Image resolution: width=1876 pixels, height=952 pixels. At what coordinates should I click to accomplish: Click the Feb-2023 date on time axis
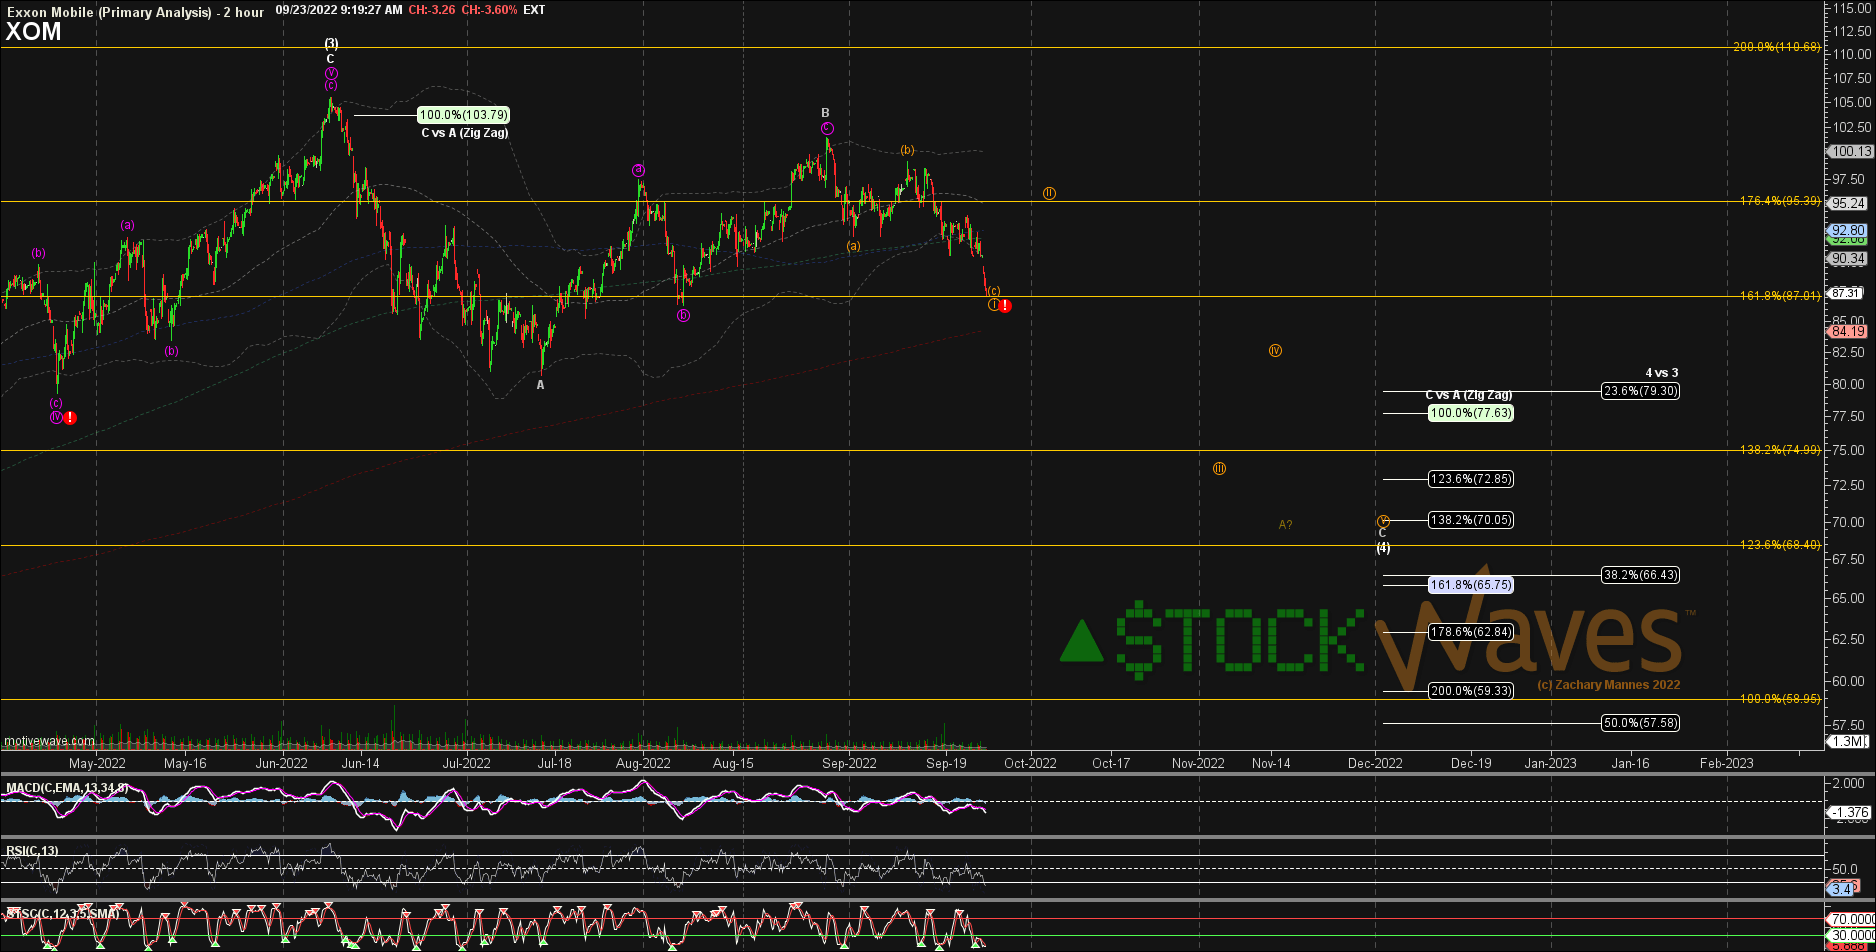[x=1727, y=763]
